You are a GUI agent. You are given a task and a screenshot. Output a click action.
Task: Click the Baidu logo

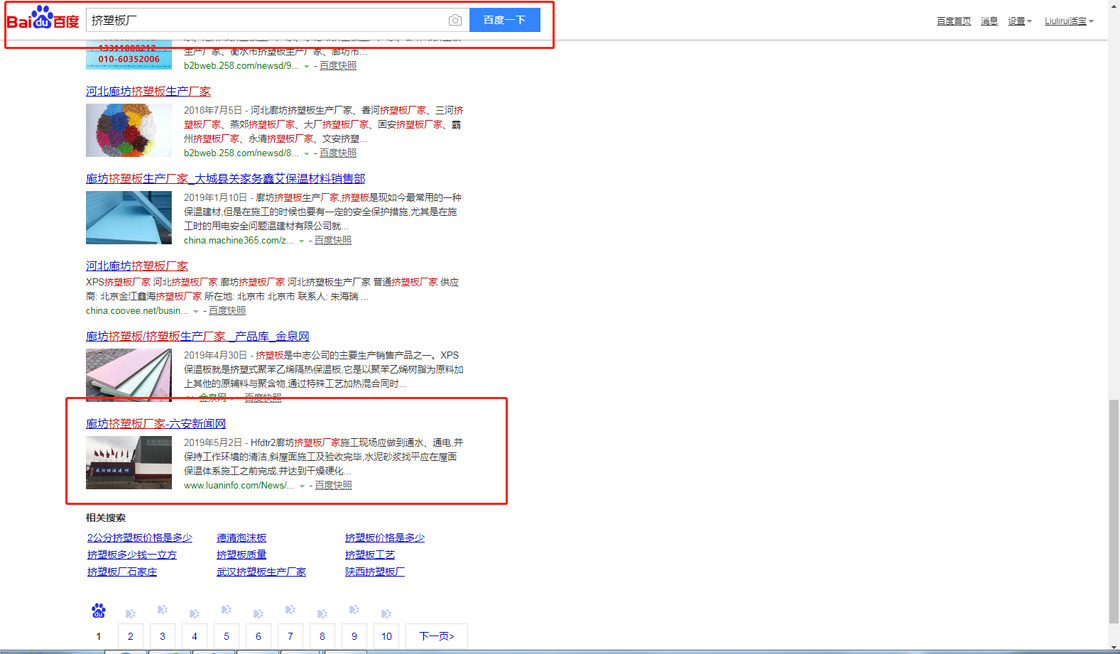(x=43, y=19)
